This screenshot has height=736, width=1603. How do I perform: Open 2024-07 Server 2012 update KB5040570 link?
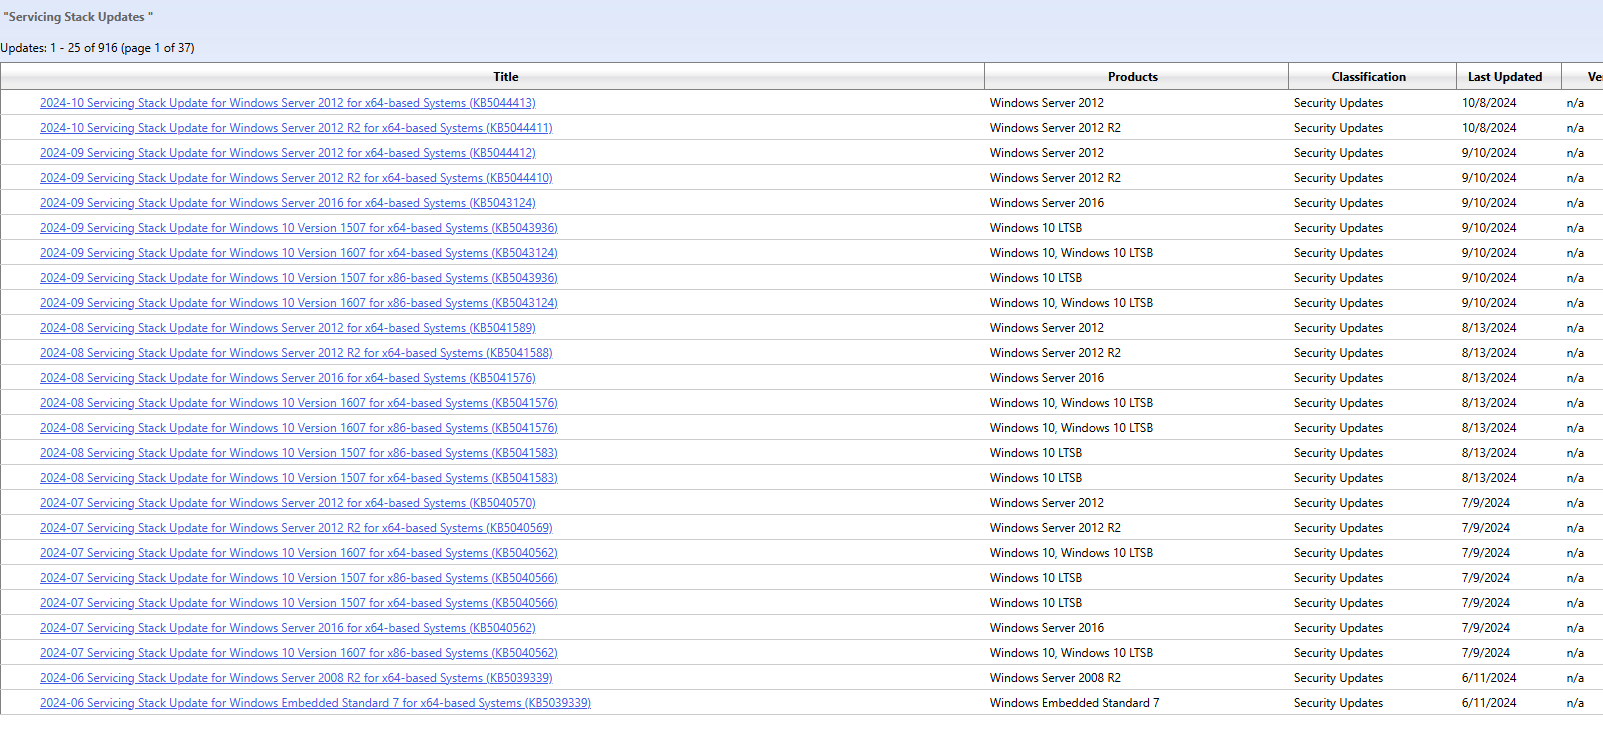coord(288,503)
